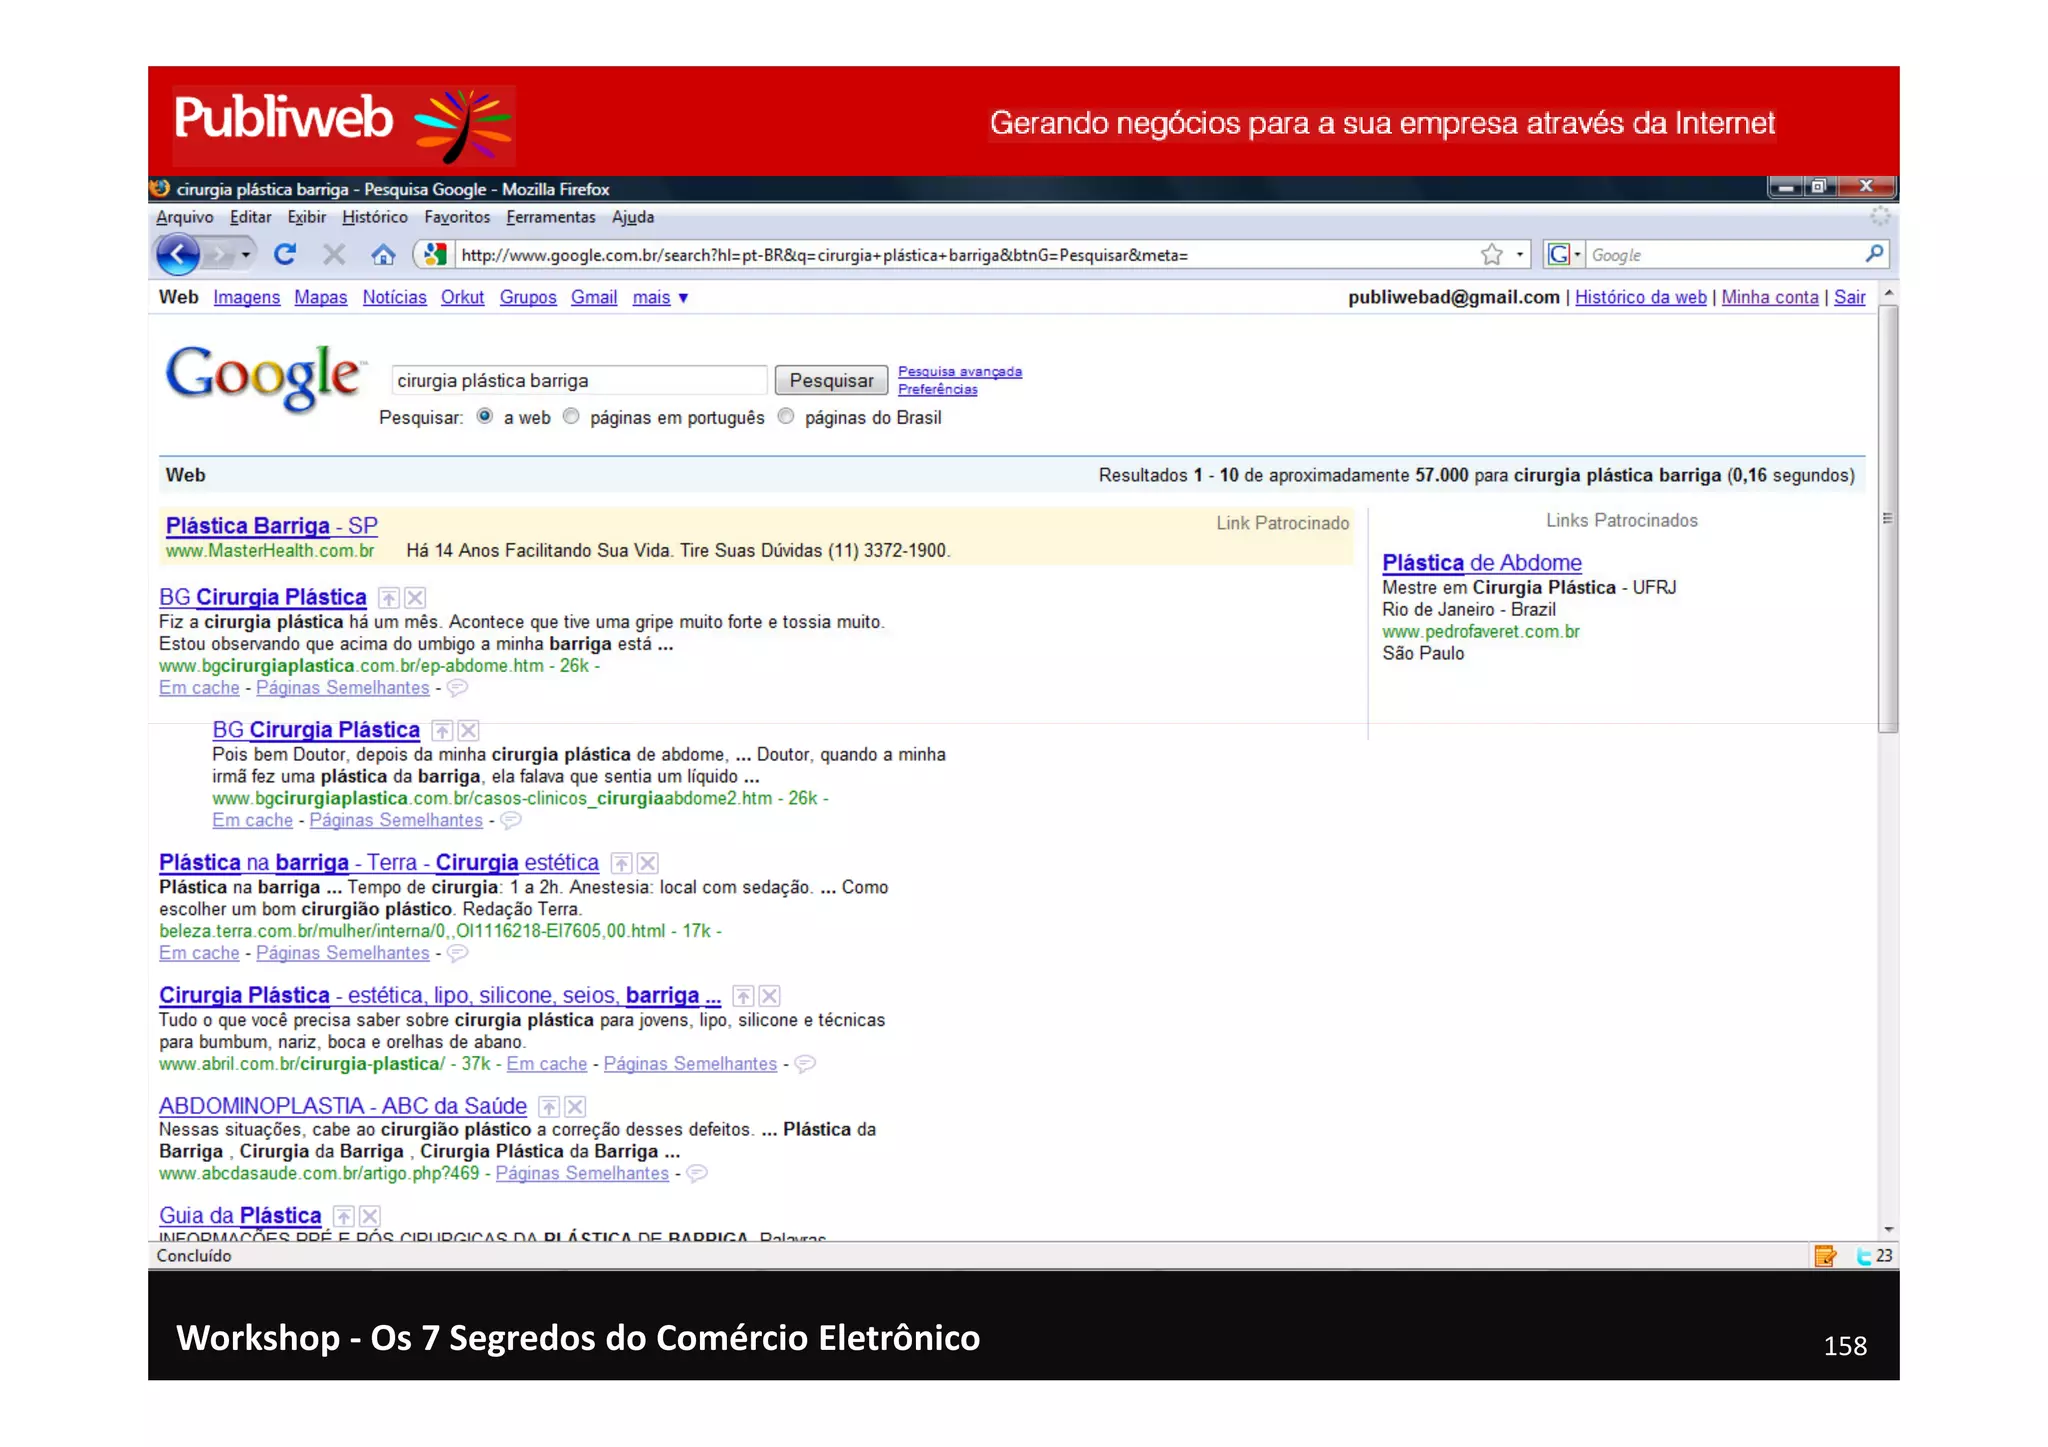Open the search engine selector dropdown

coord(1577,255)
